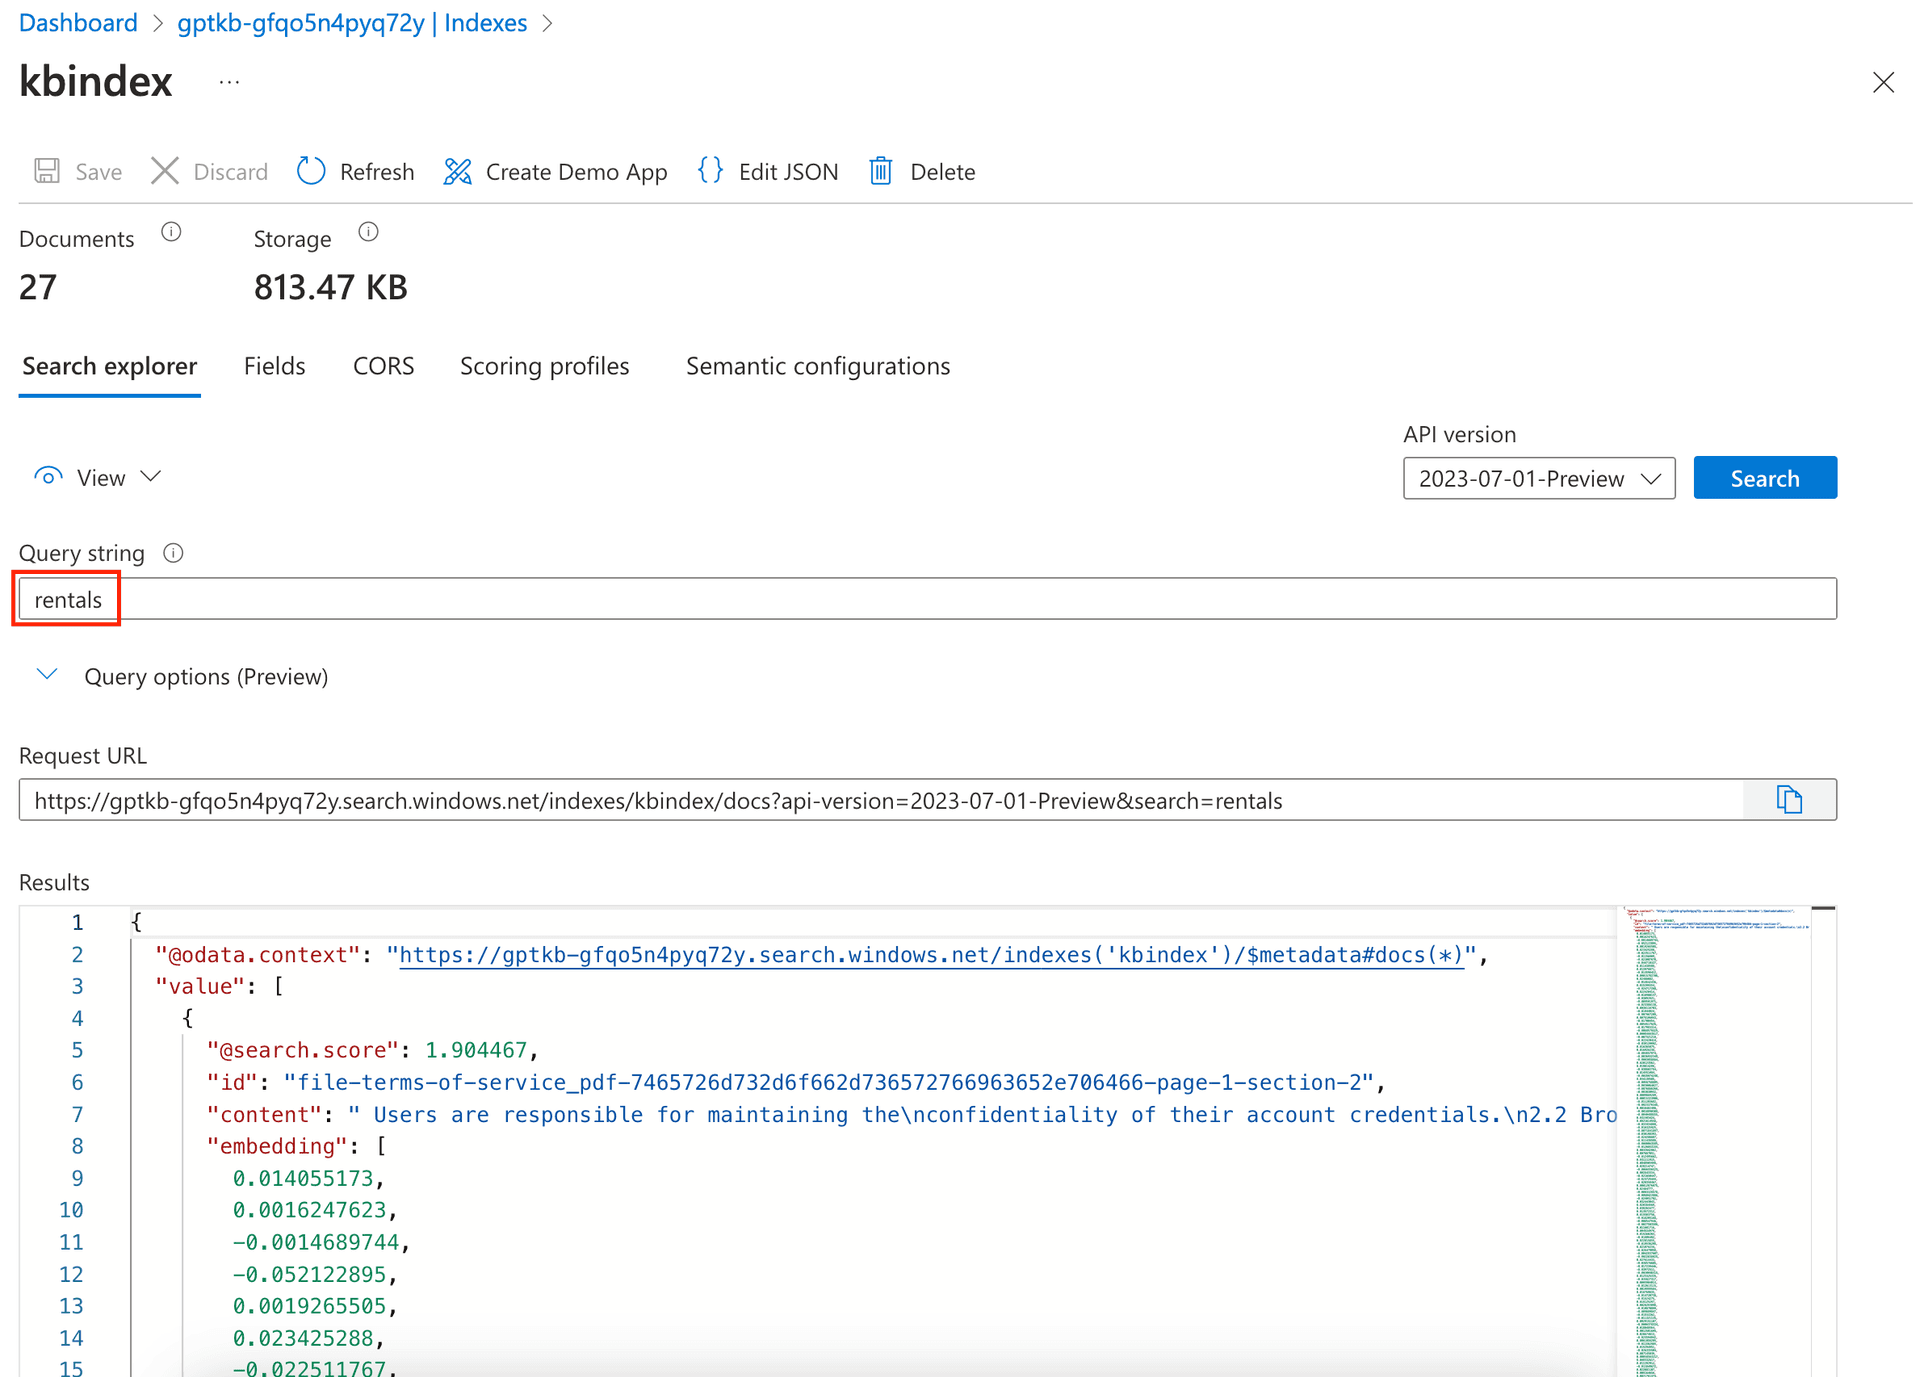Click line number 3 in results gutter

pos(77,986)
